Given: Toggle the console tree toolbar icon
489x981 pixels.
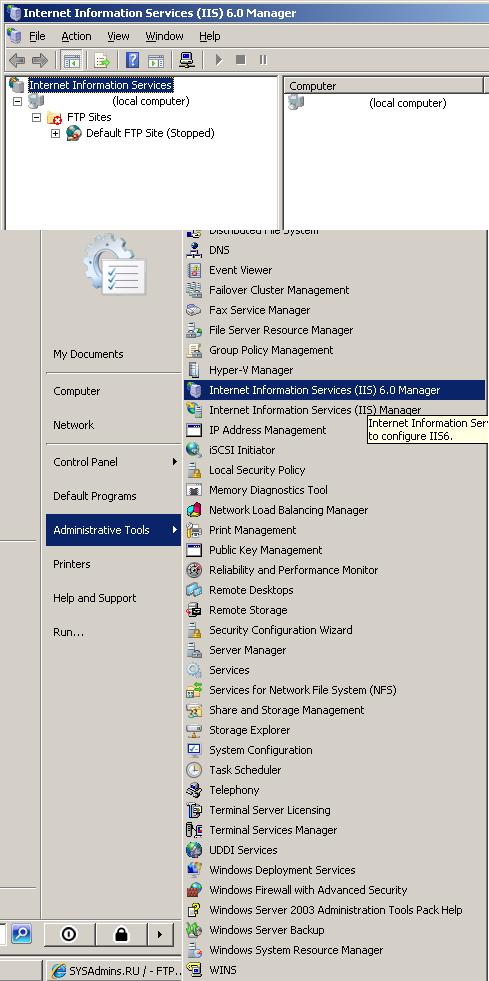Looking at the screenshot, I should click(x=72, y=61).
